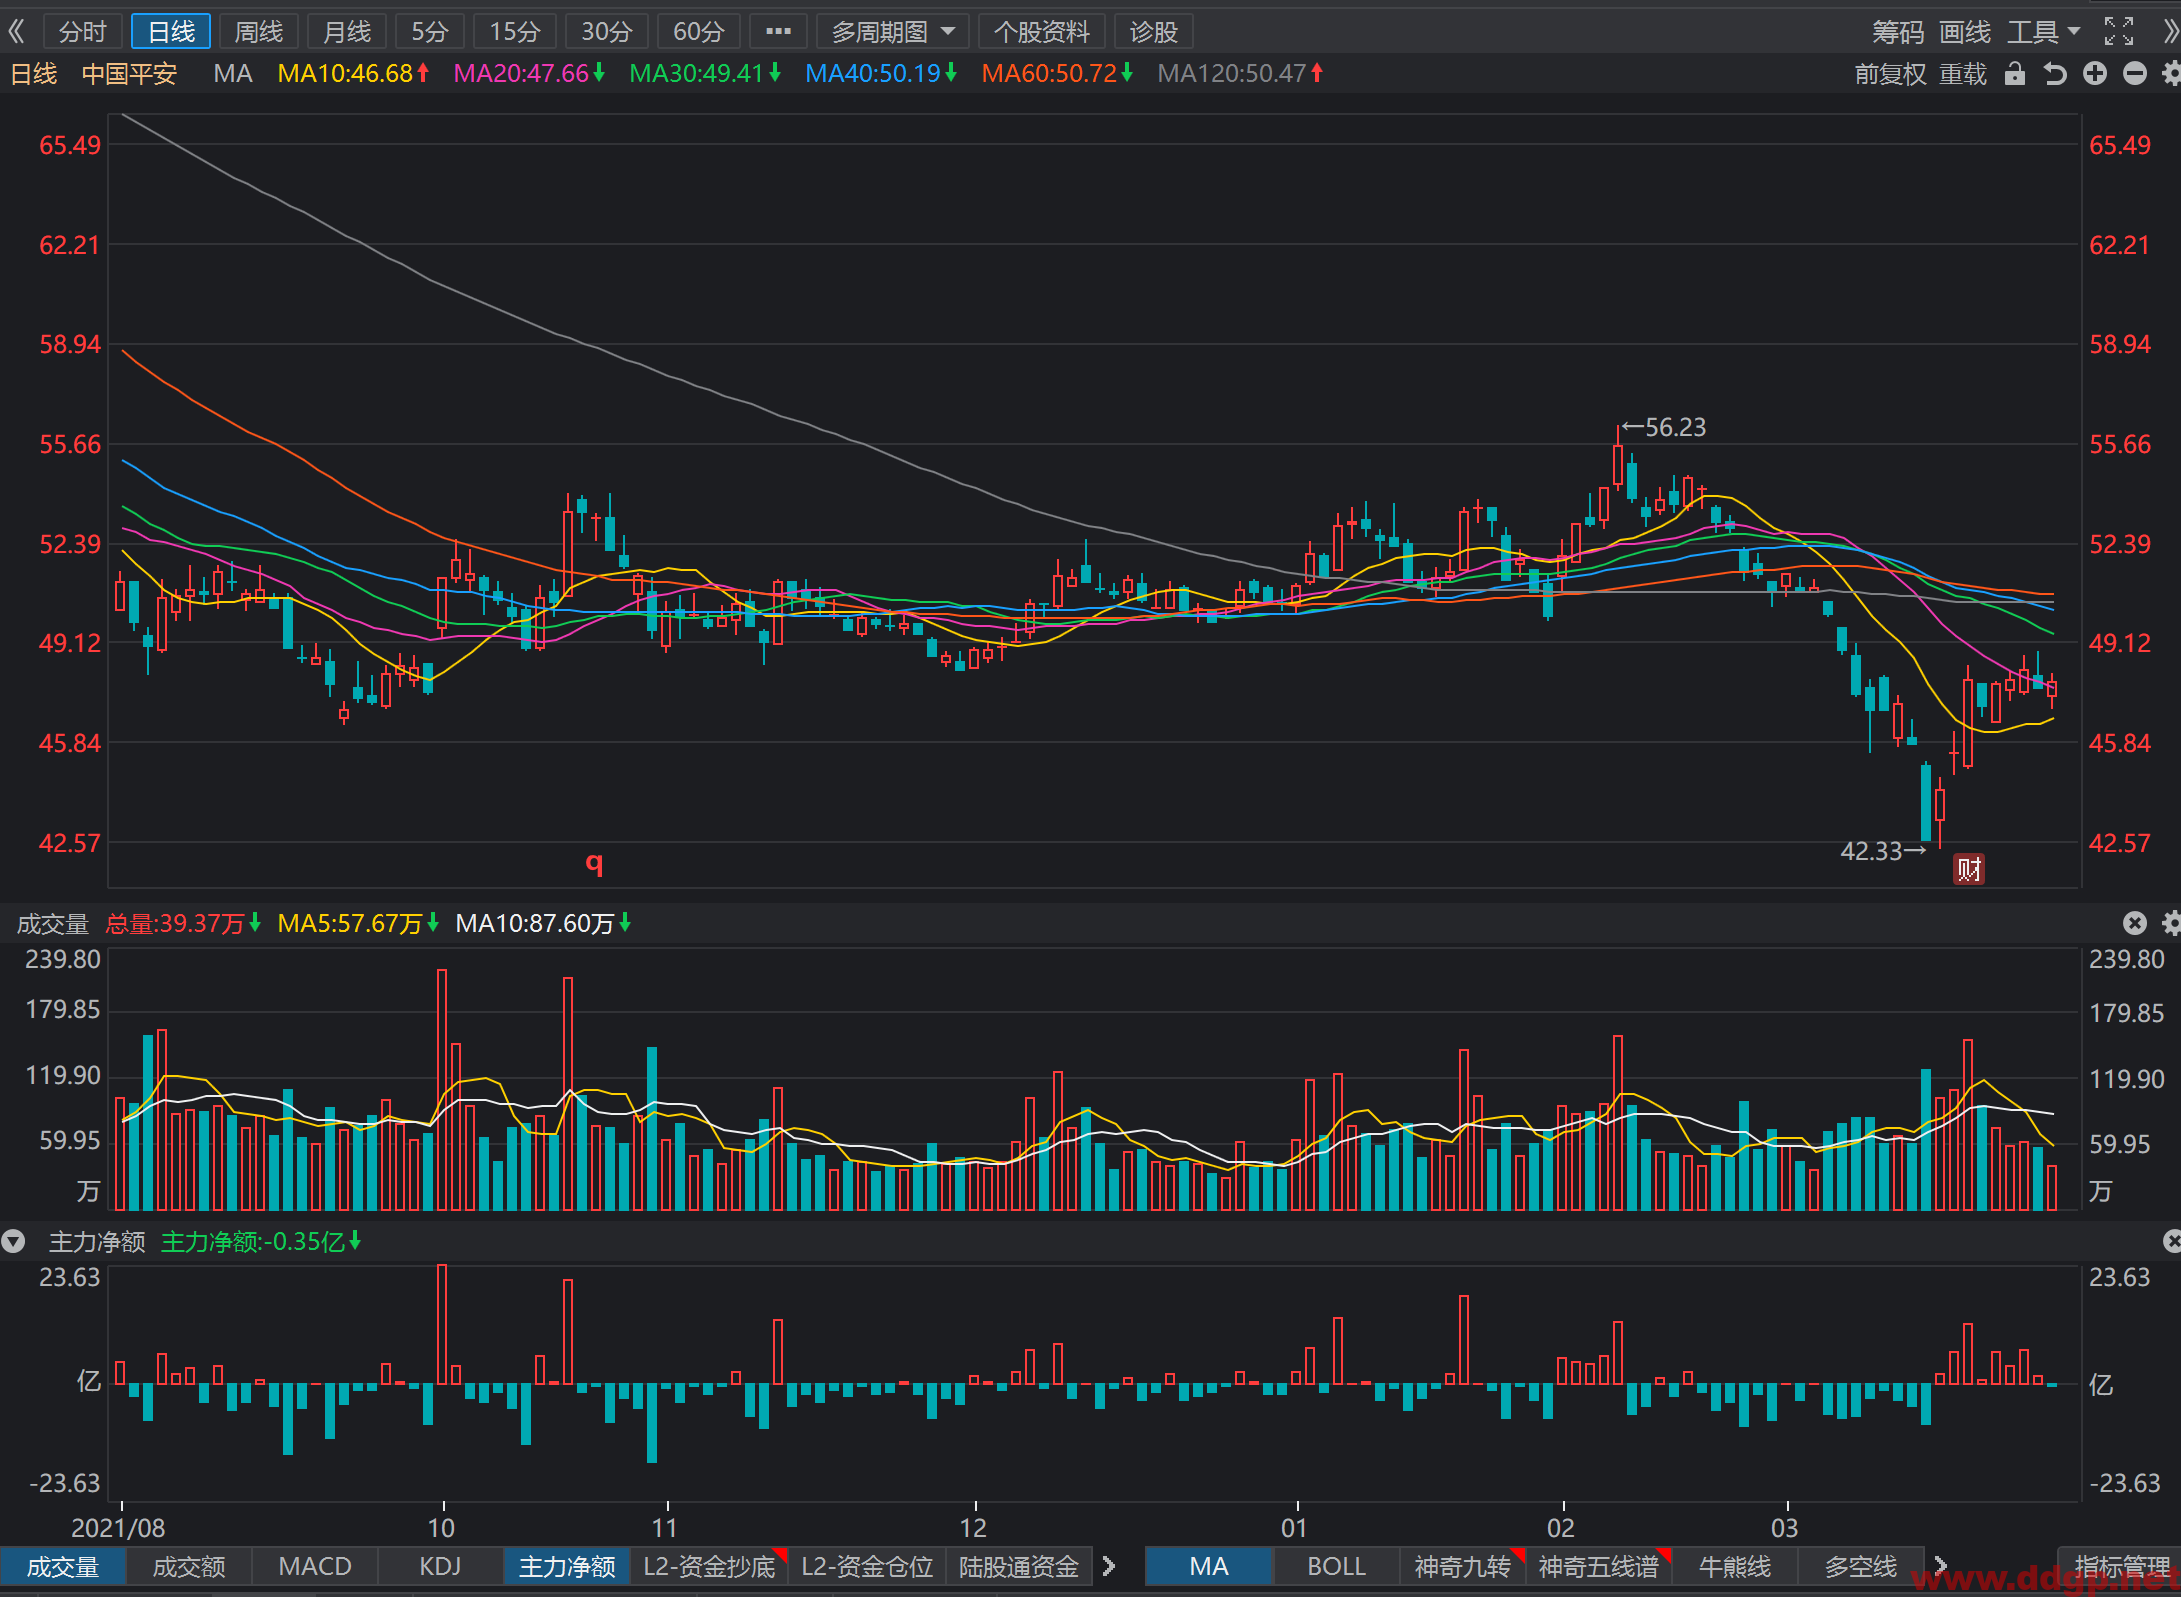Switch to the 周线 weekly tab
This screenshot has width=2181, height=1597.
[258, 32]
